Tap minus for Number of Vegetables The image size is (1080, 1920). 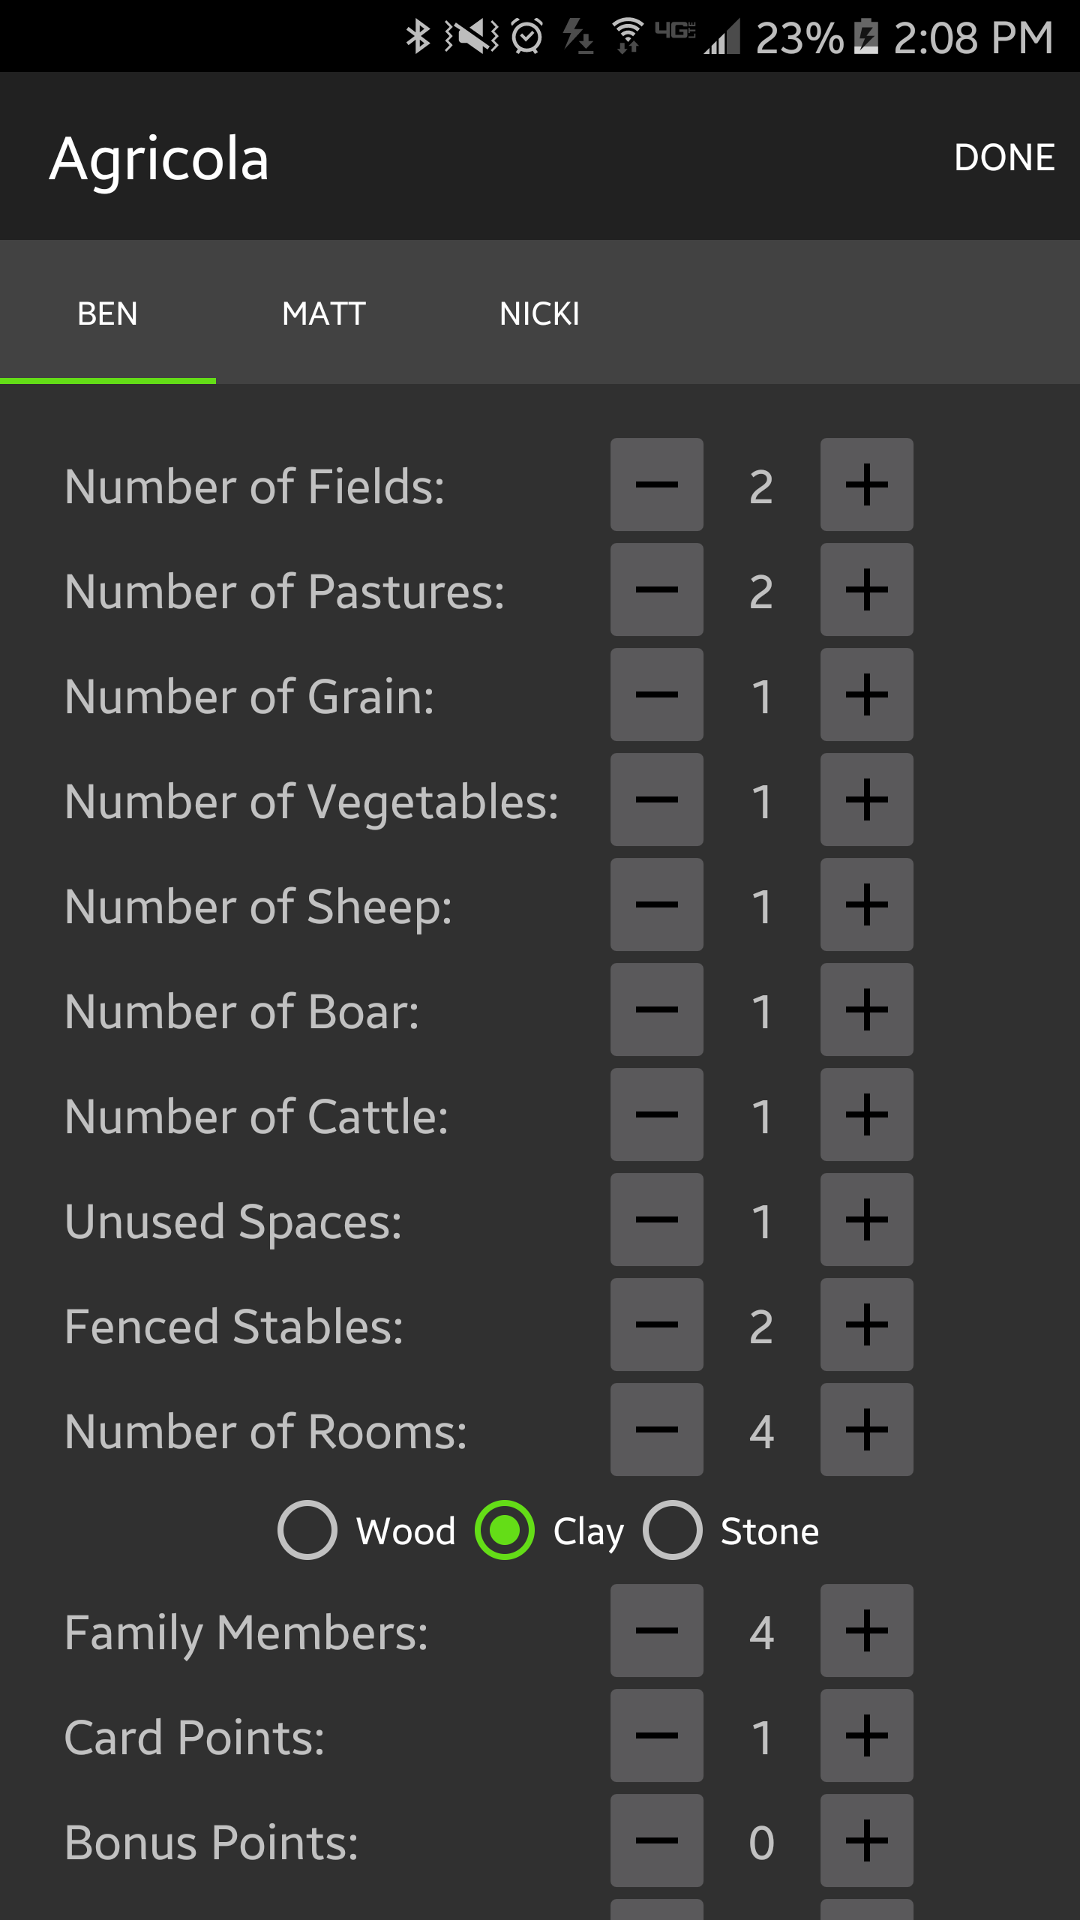tap(657, 800)
